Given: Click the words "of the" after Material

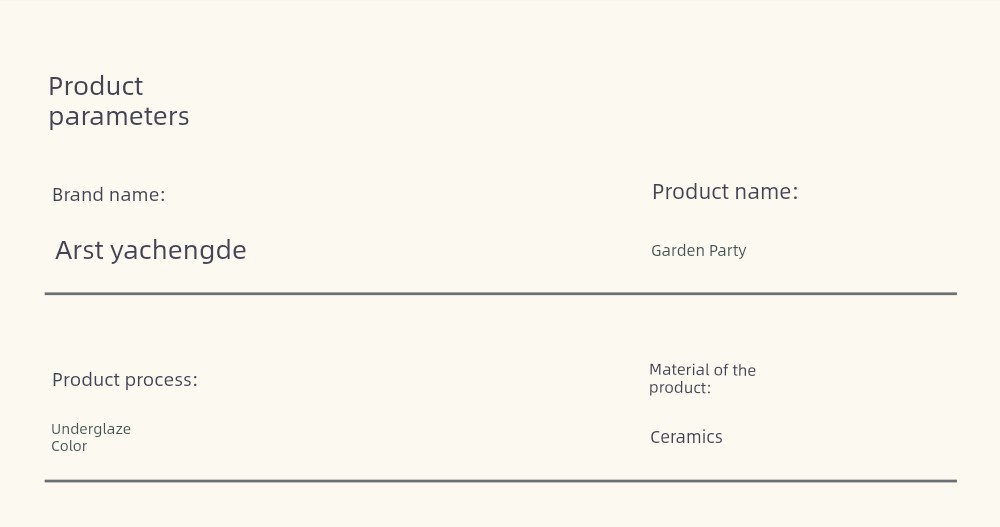Looking at the screenshot, I should coord(735,370).
